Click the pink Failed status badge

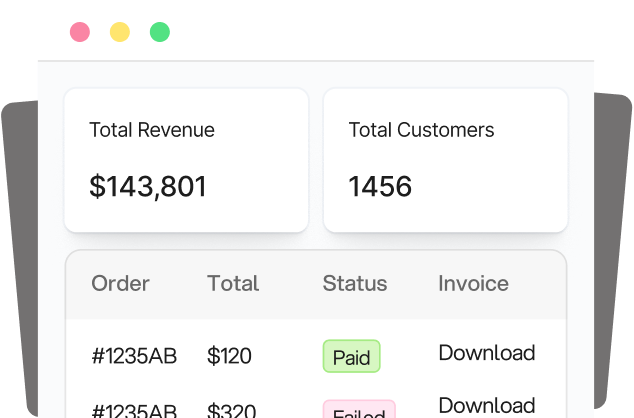(358, 411)
